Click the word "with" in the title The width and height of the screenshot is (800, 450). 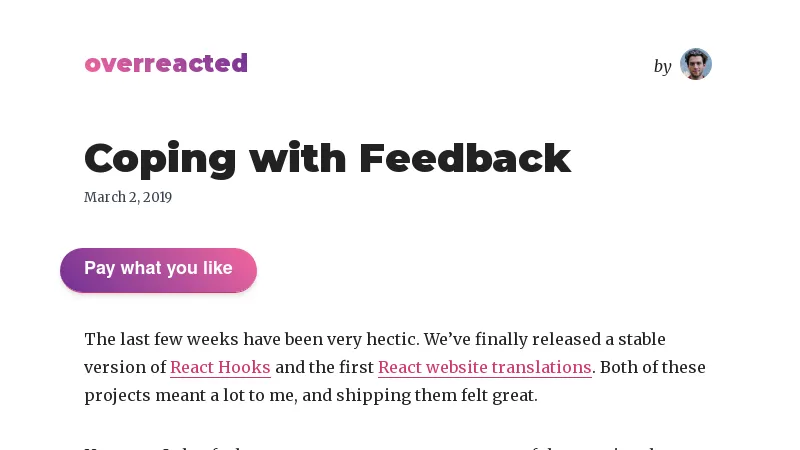click(x=296, y=158)
